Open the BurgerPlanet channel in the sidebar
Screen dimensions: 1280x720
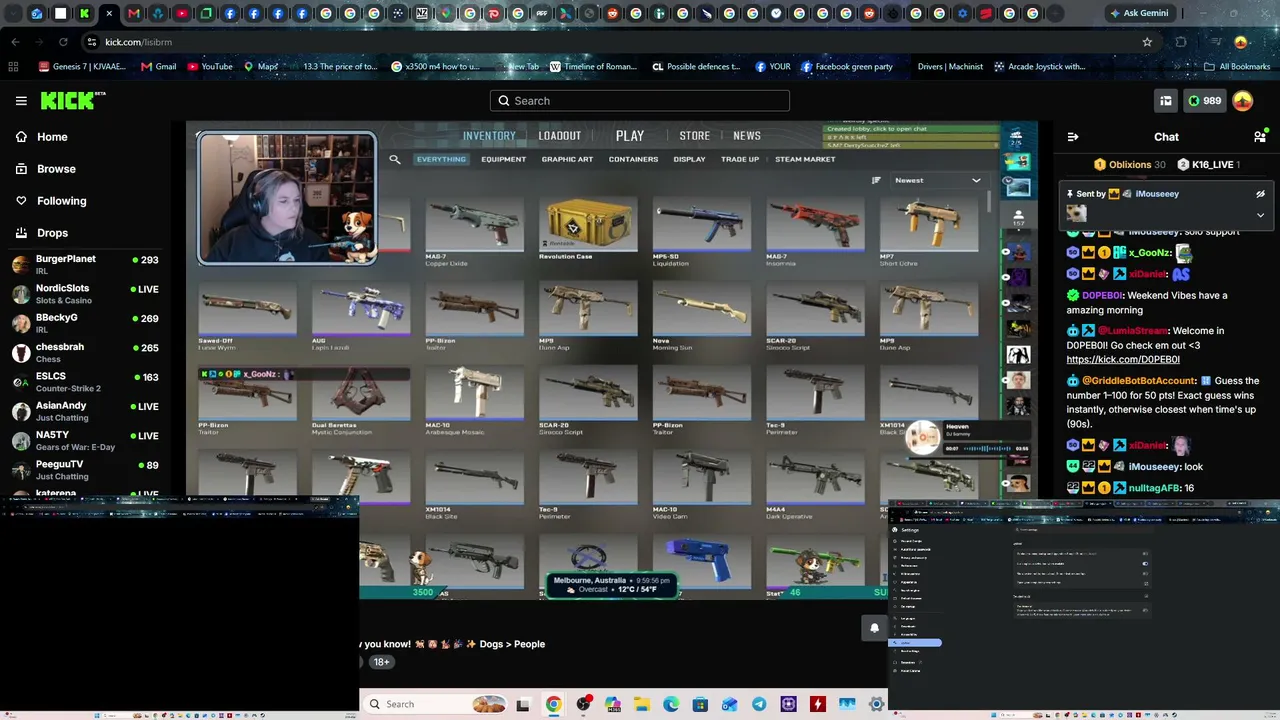(85, 264)
